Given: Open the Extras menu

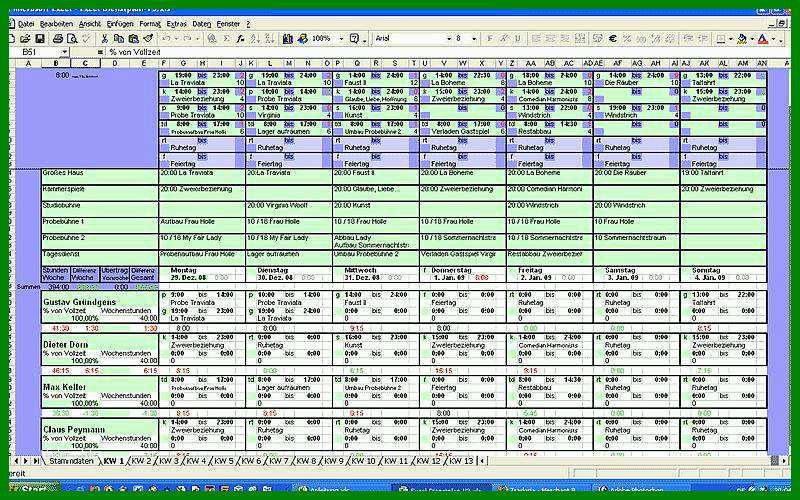Looking at the screenshot, I should [177, 24].
